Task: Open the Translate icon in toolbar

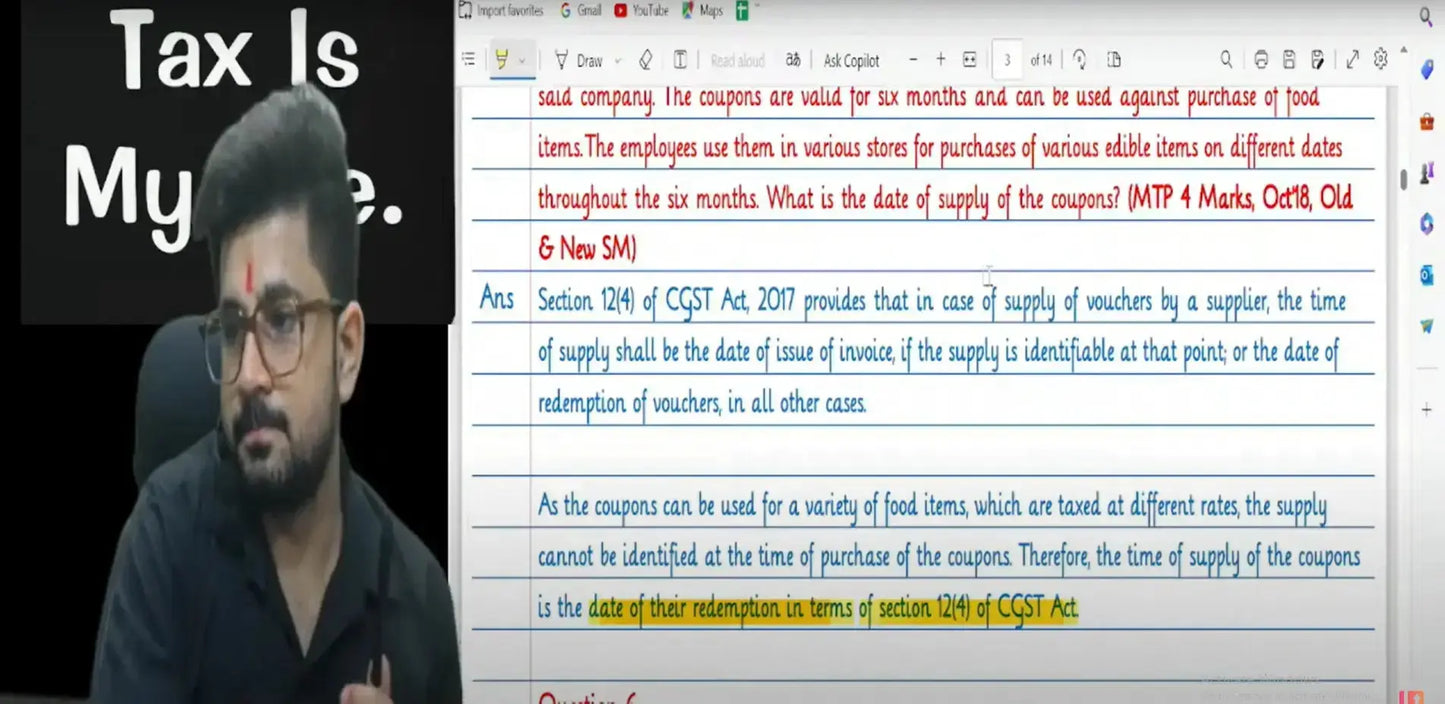Action: click(793, 60)
